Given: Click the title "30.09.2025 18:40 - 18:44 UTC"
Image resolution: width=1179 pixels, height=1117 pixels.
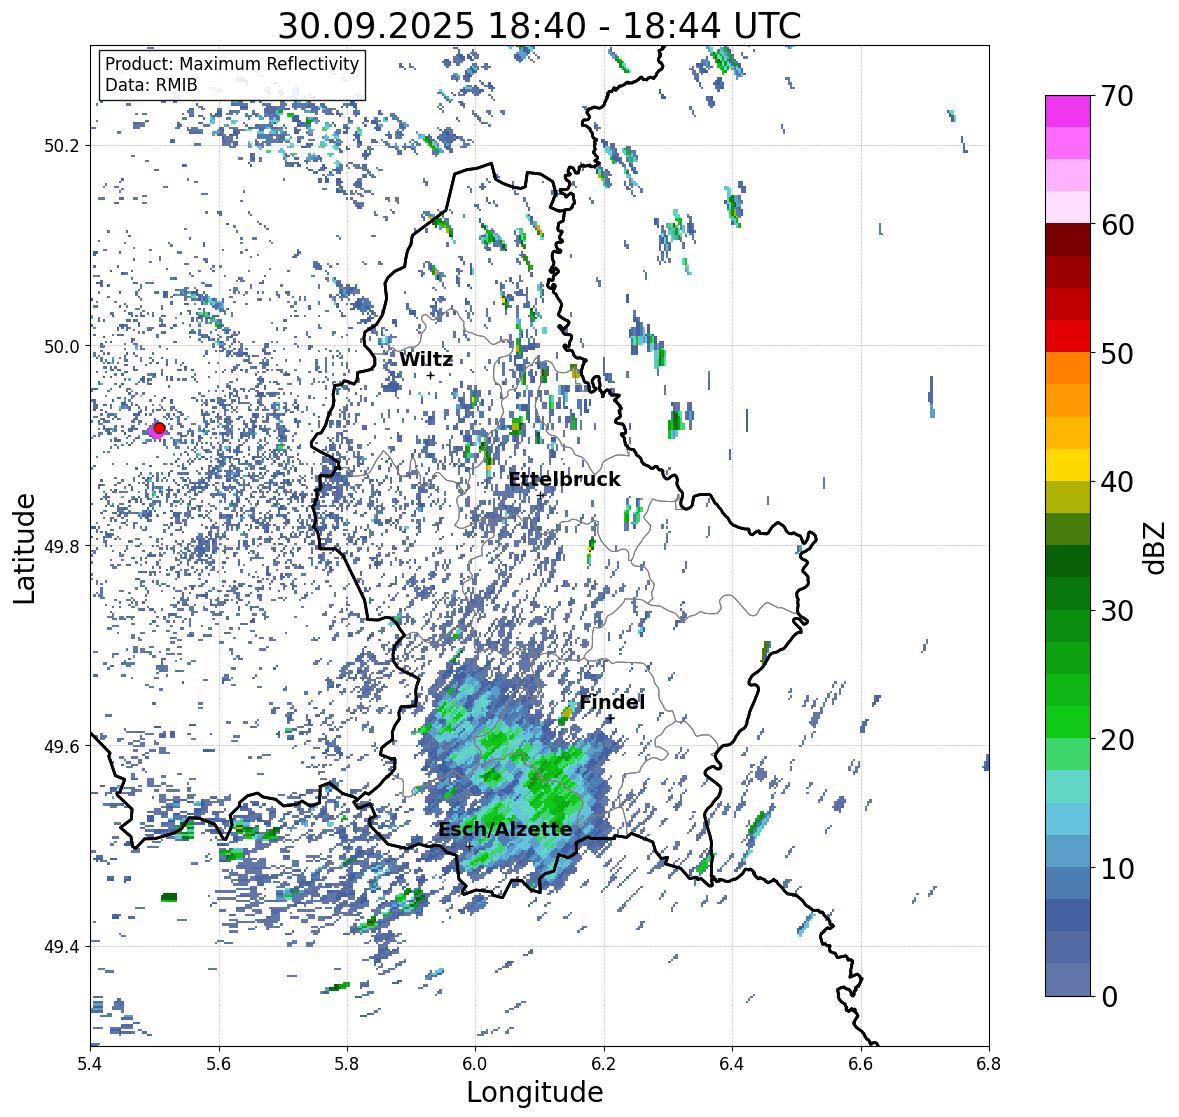Looking at the screenshot, I should point(539,26).
